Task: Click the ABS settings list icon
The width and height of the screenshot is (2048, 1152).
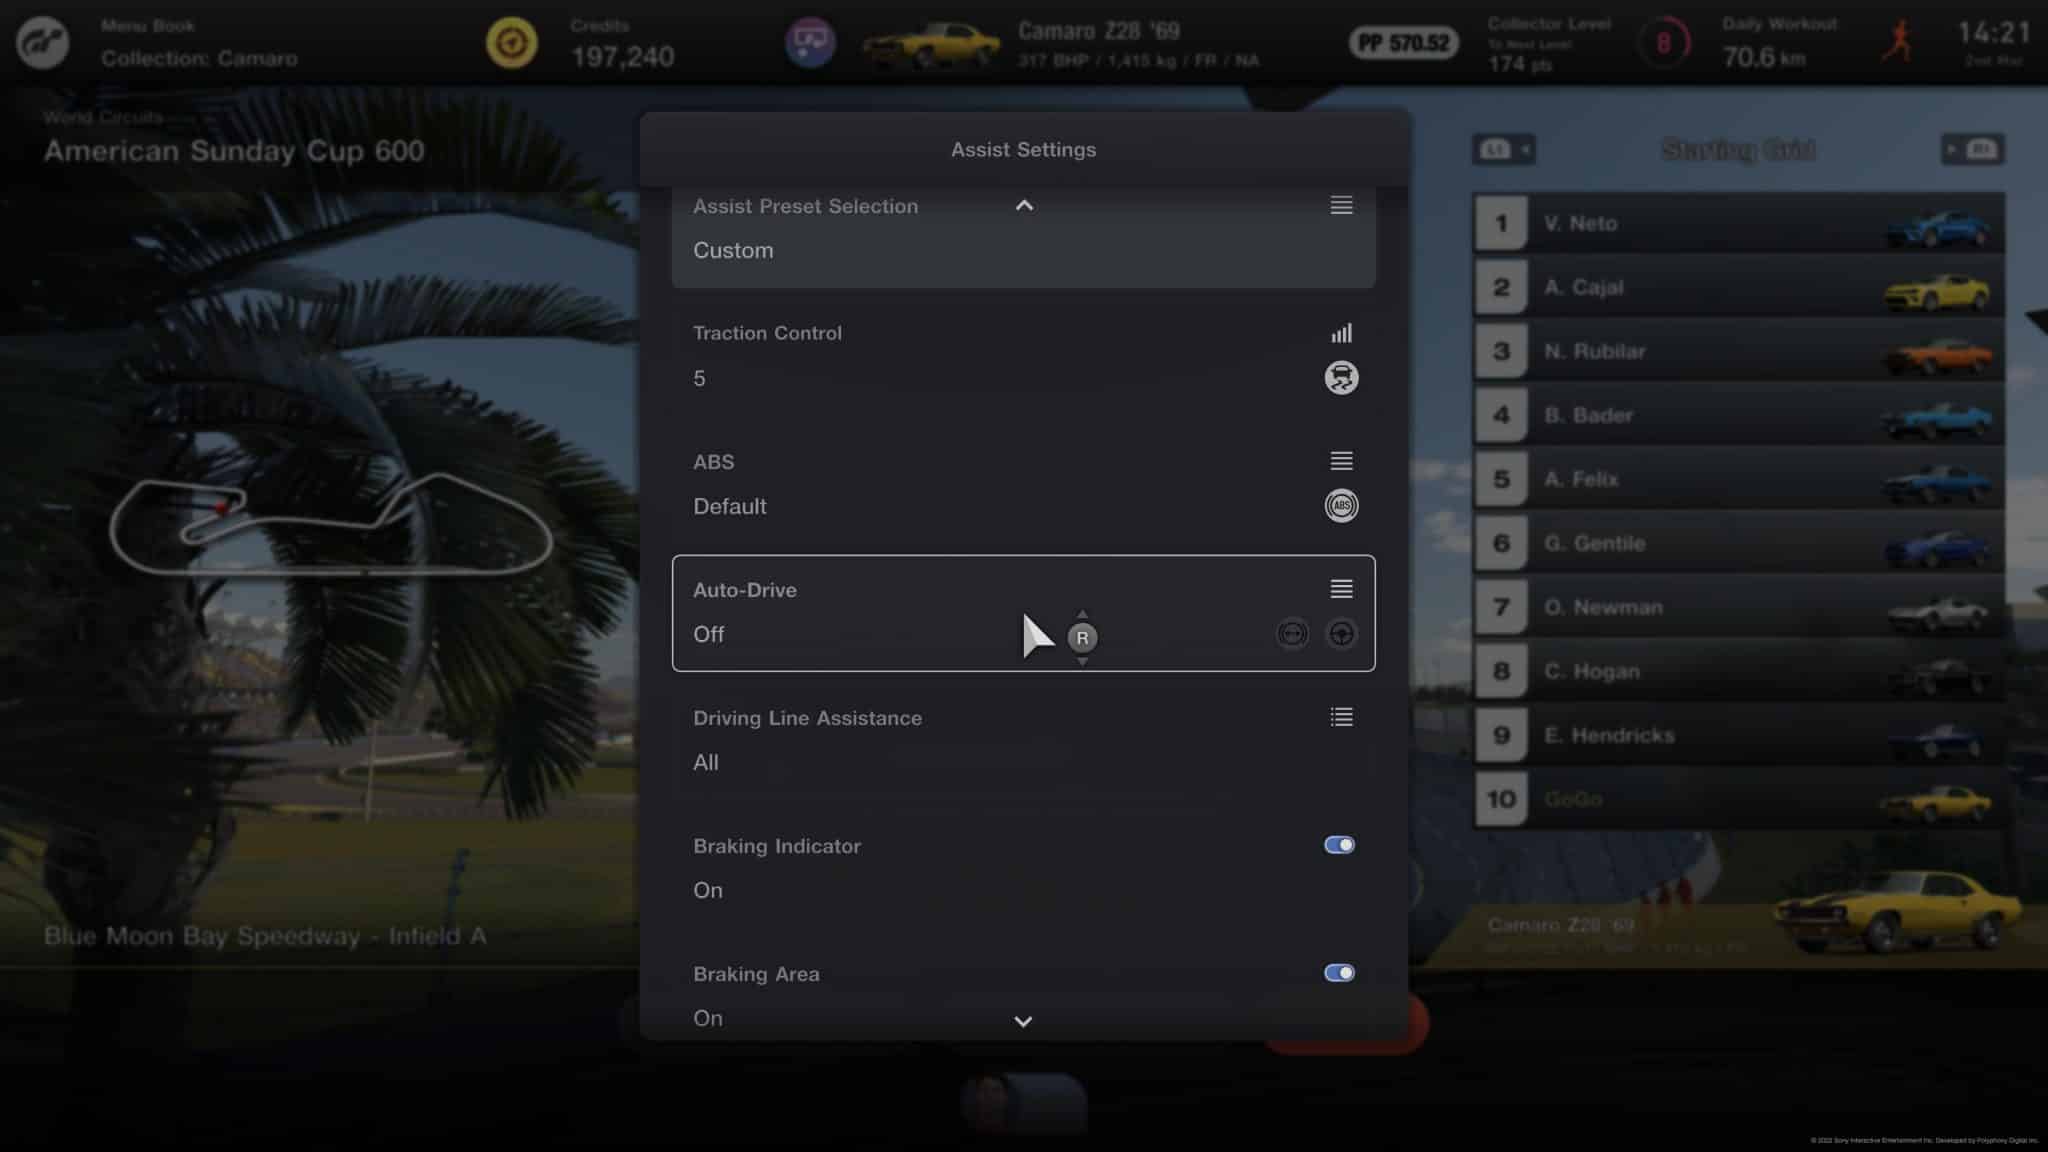Action: tap(1340, 460)
